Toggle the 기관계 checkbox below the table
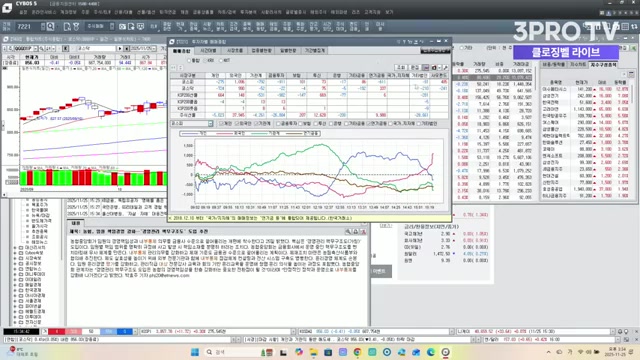640x360 pixels. 256,123
